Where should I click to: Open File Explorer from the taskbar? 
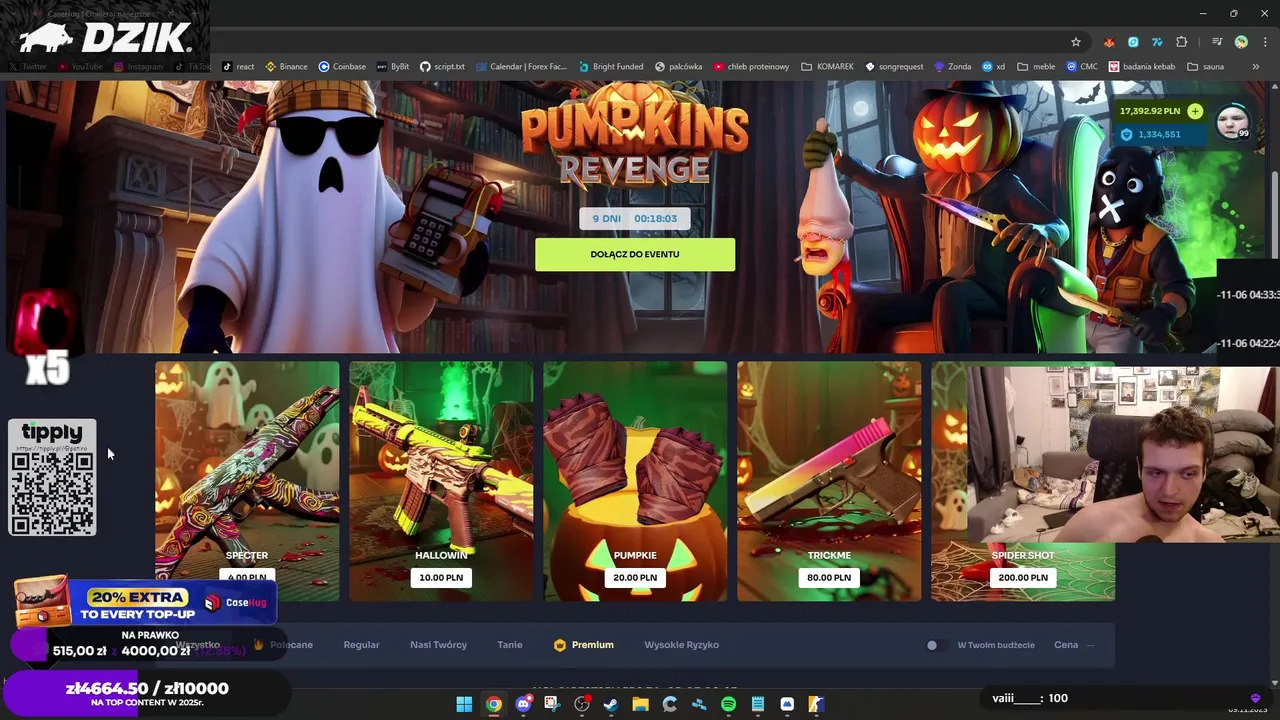[640, 704]
